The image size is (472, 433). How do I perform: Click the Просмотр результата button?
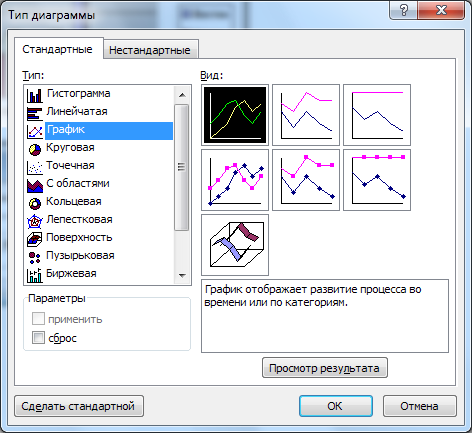coord(325,368)
